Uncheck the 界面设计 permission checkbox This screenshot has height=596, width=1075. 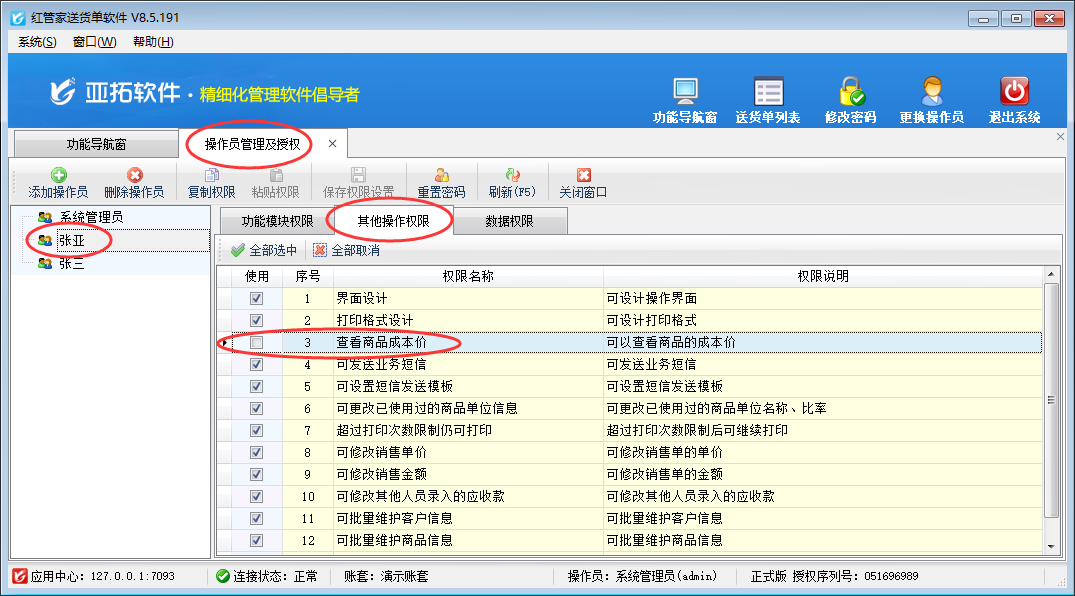tap(257, 299)
